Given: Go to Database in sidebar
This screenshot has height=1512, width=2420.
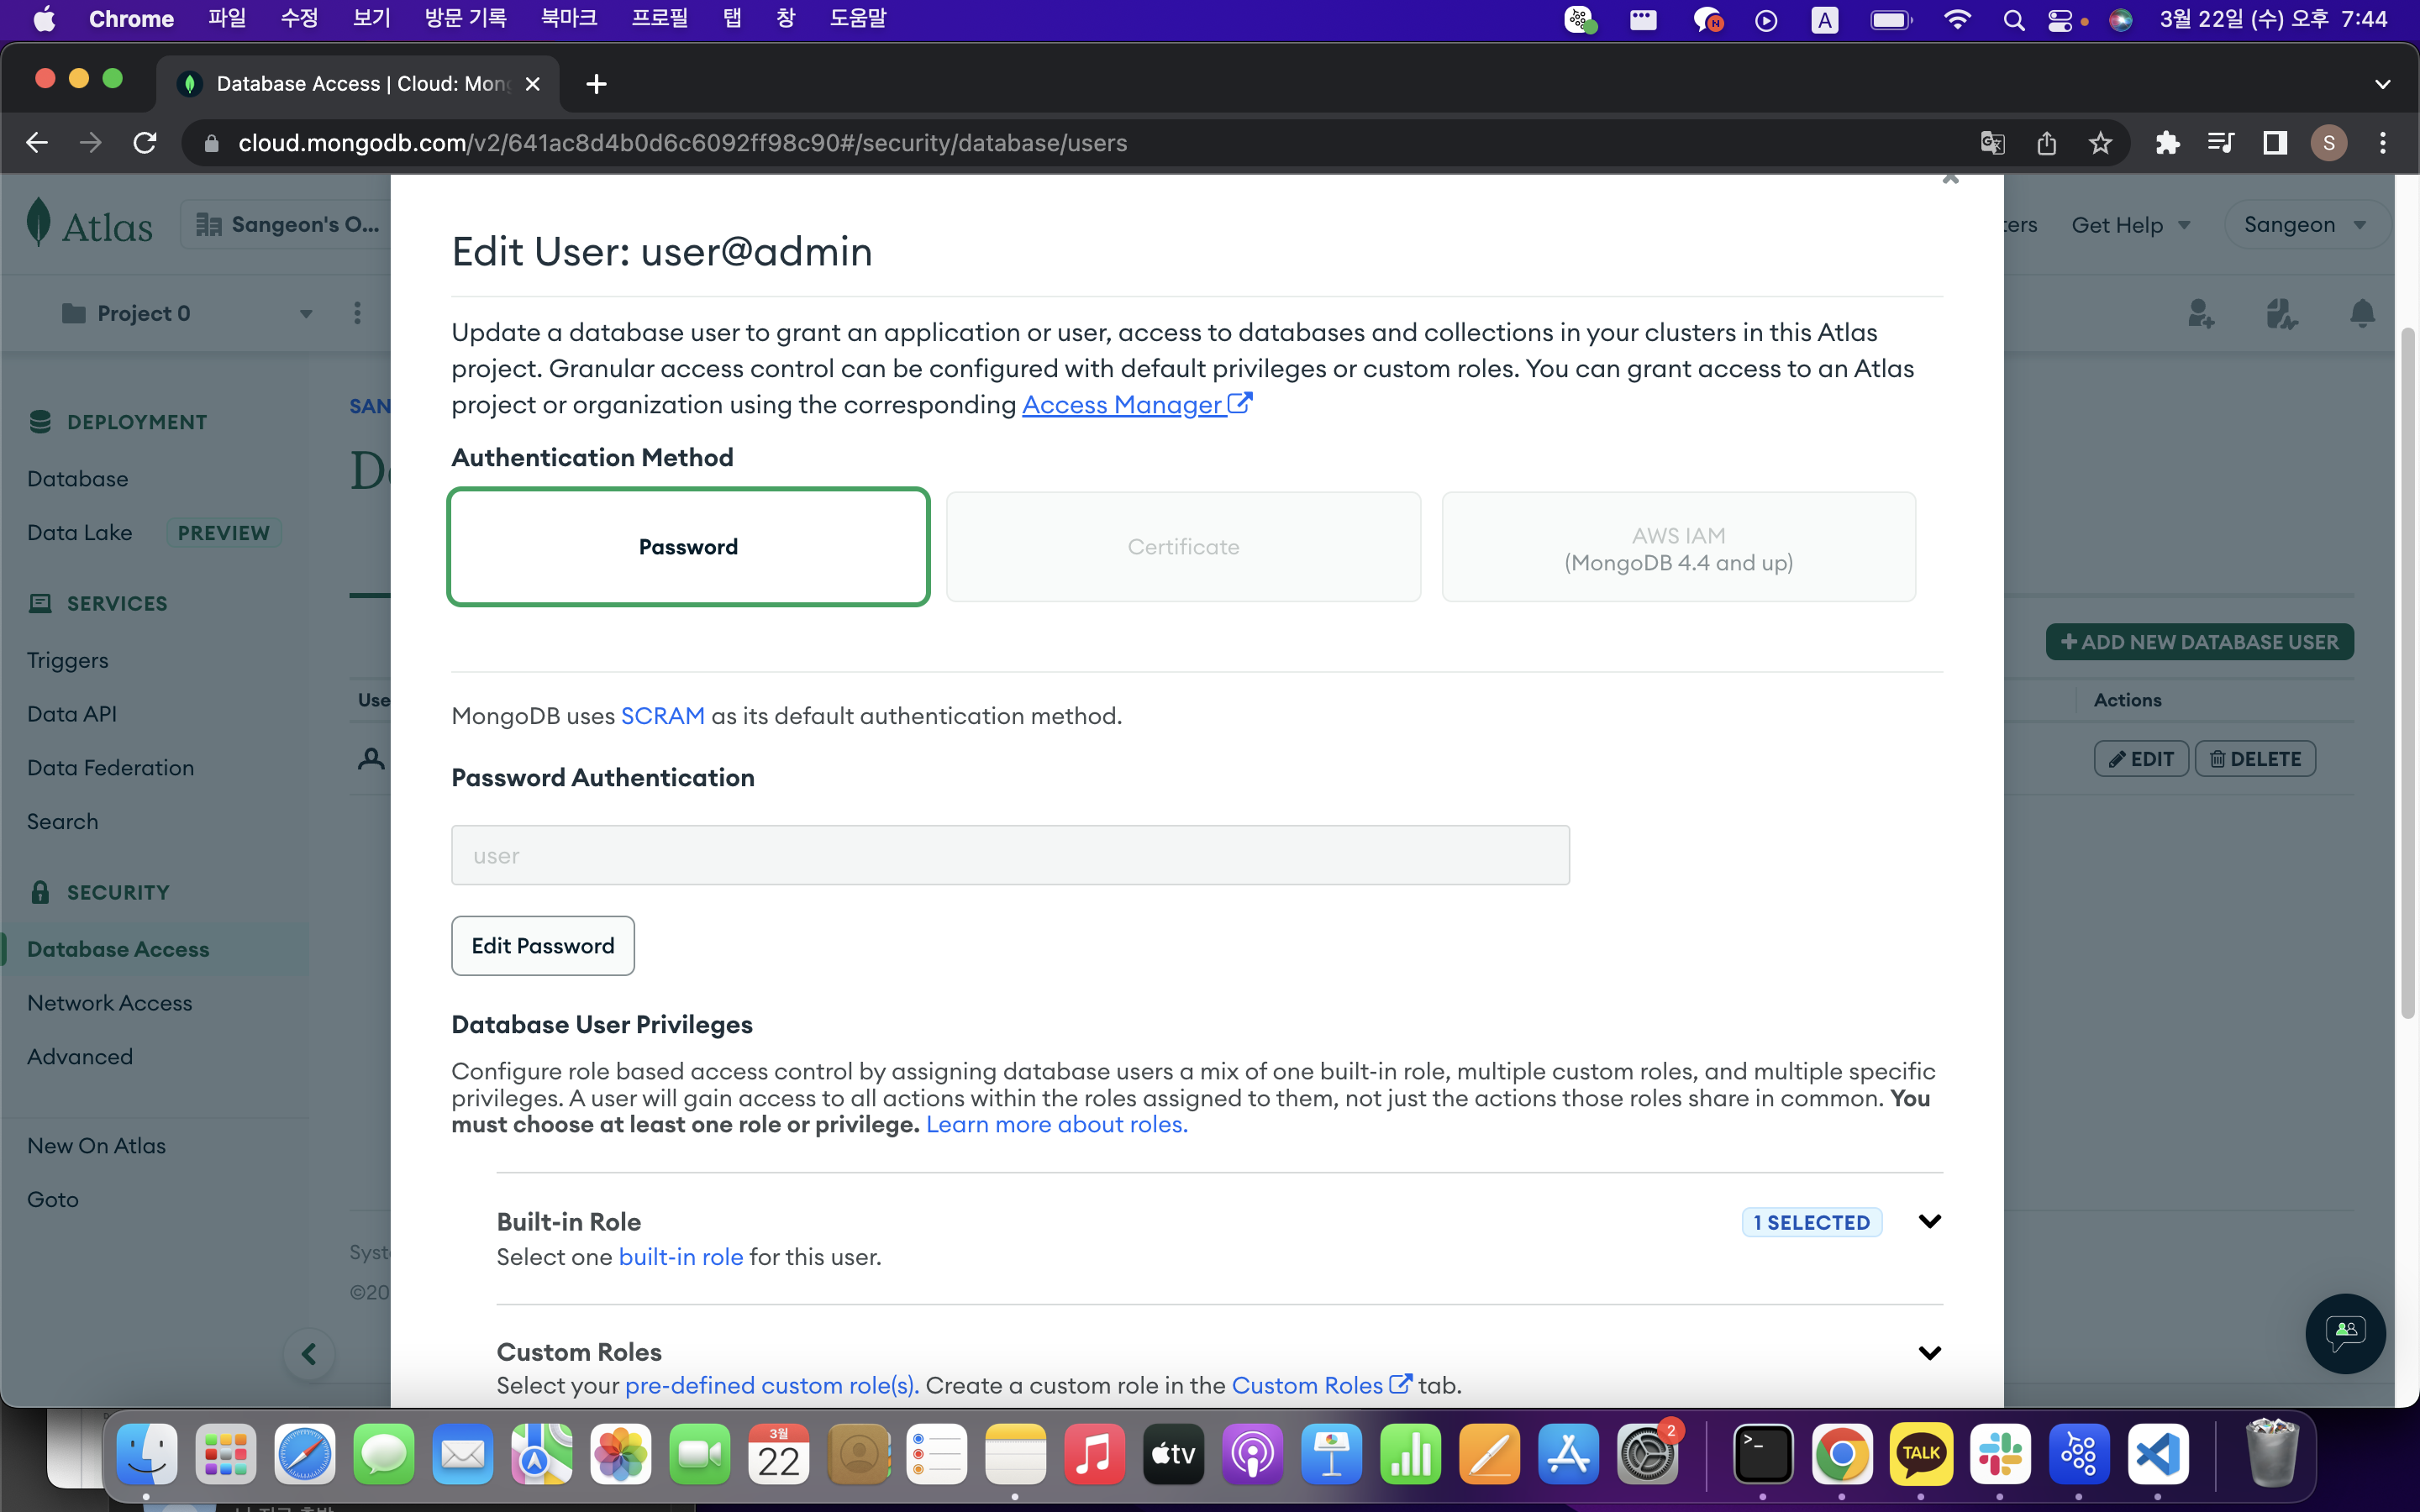Looking at the screenshot, I should pyautogui.click(x=78, y=479).
